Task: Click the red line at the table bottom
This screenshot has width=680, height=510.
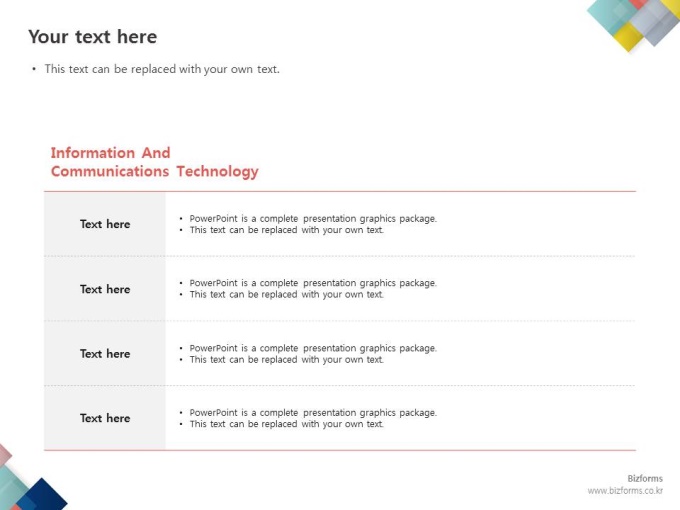Action: tap(340, 450)
